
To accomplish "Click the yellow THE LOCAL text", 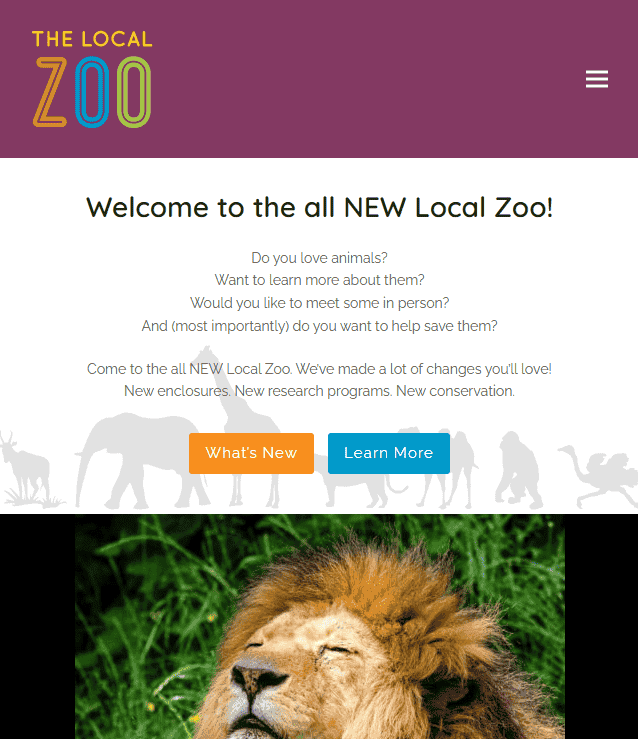I will 92,39.
